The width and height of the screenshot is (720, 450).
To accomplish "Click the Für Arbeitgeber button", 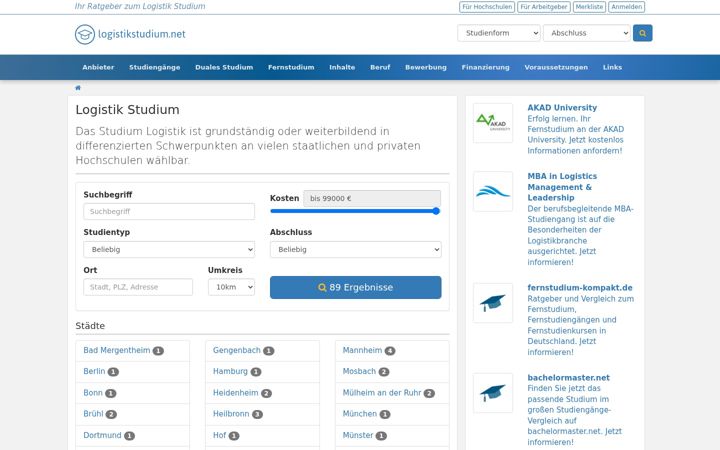I will point(544,7).
